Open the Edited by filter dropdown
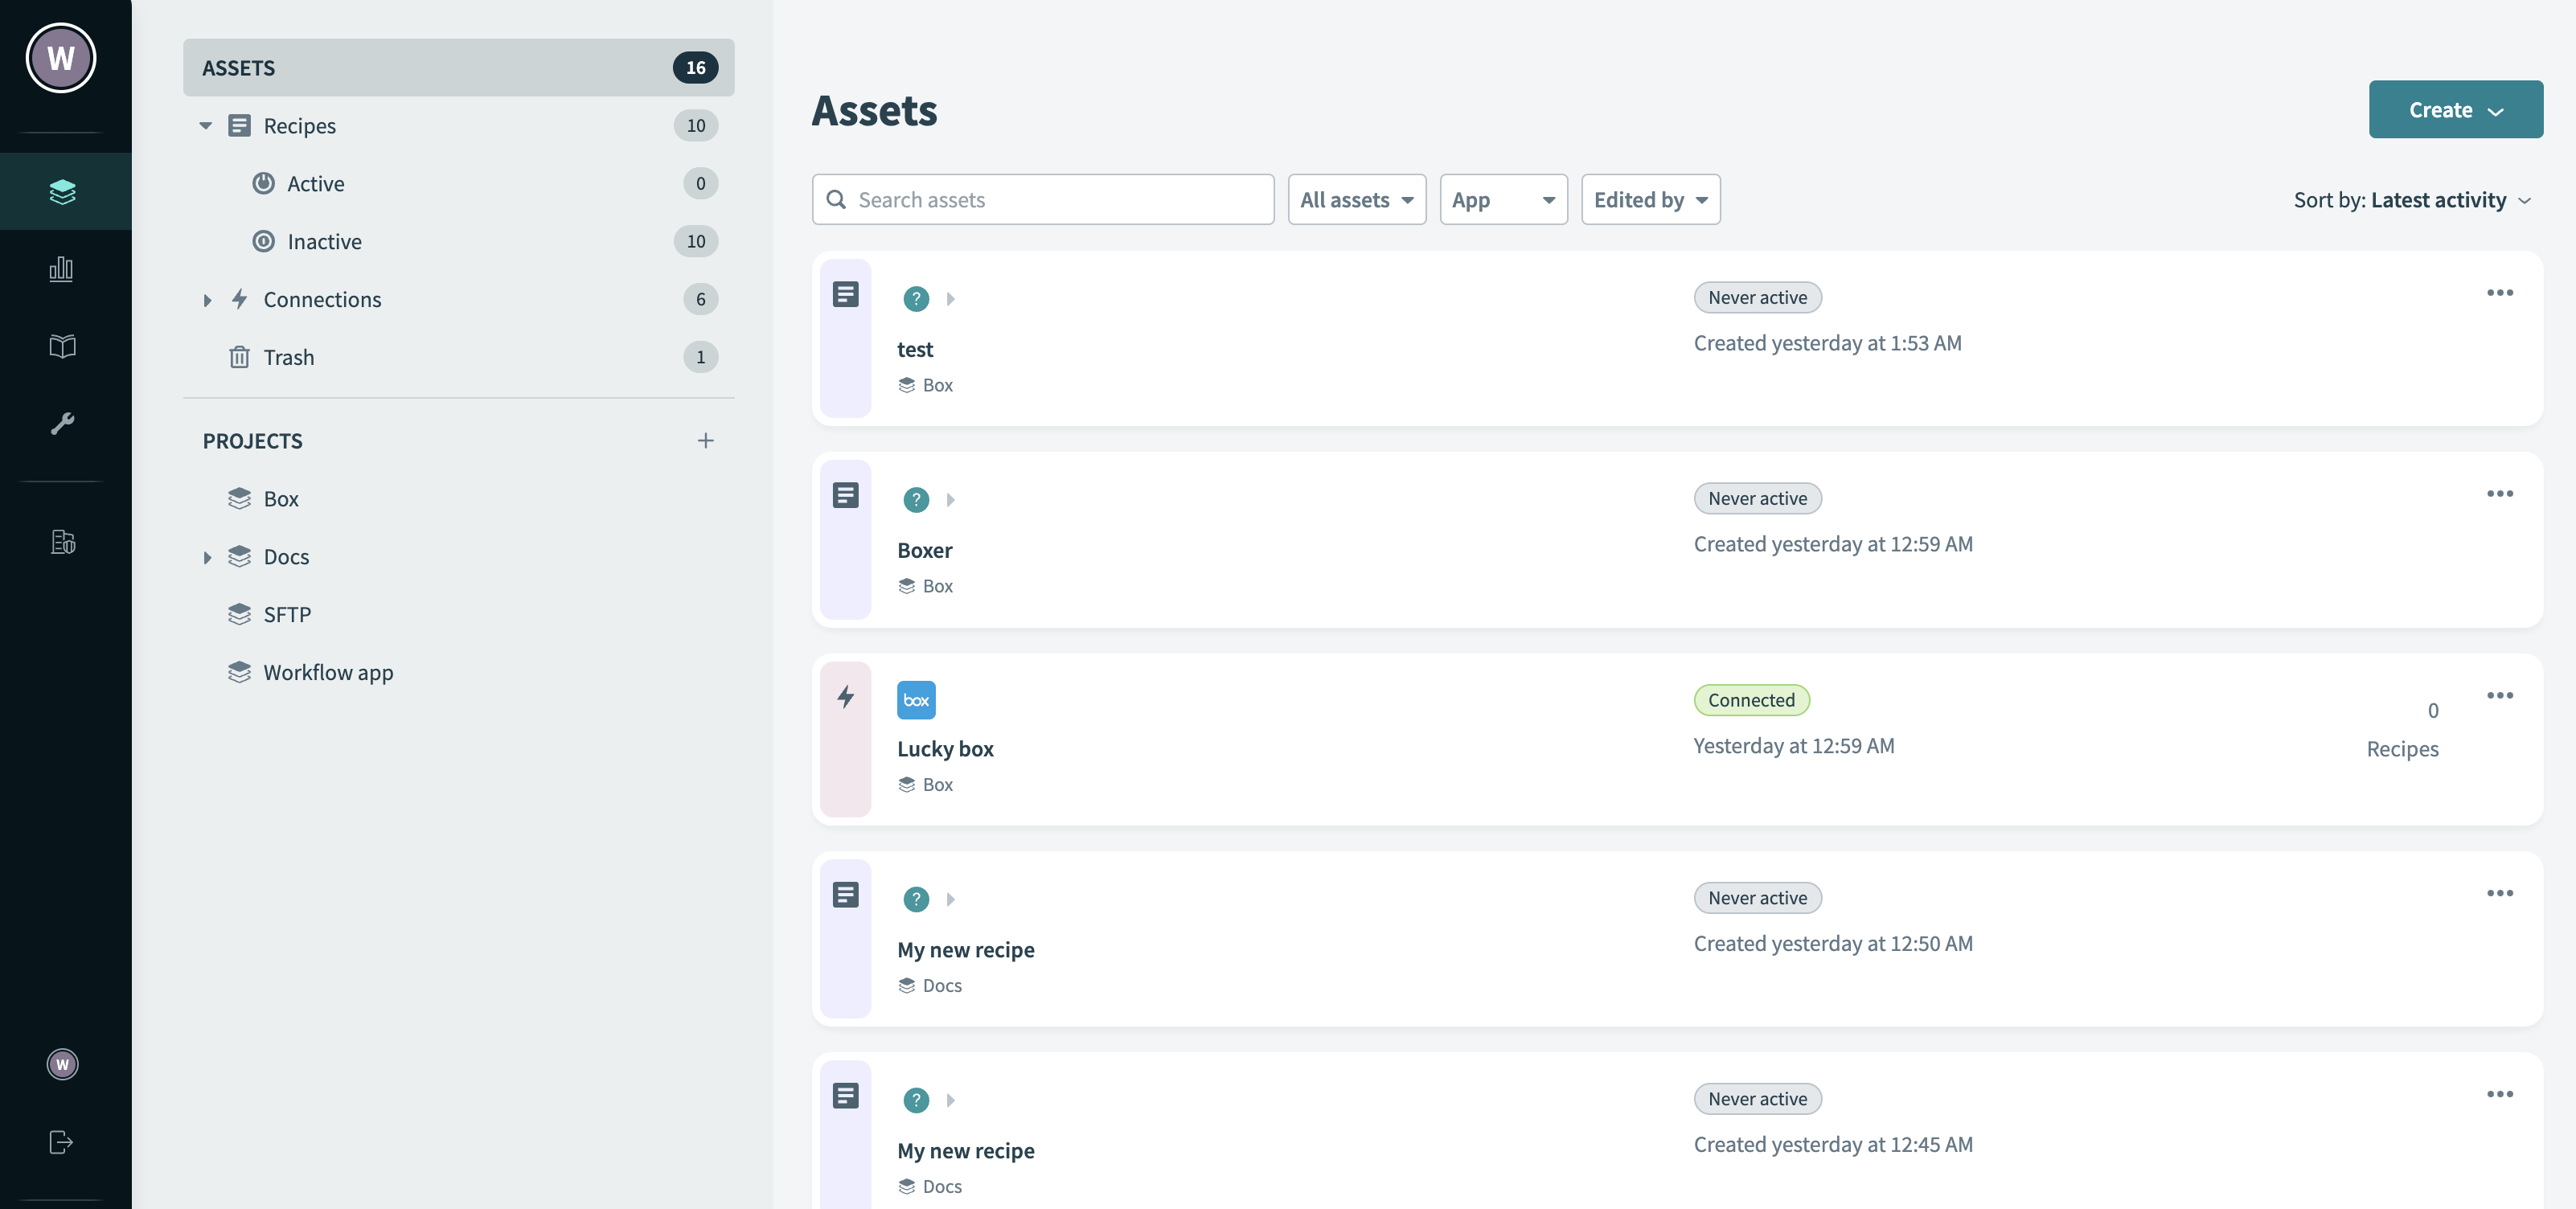The width and height of the screenshot is (2576, 1209). (x=1650, y=199)
